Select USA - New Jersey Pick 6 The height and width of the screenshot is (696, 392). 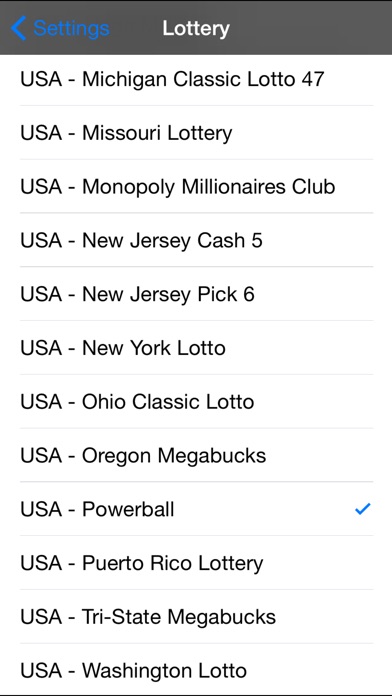[196, 294]
